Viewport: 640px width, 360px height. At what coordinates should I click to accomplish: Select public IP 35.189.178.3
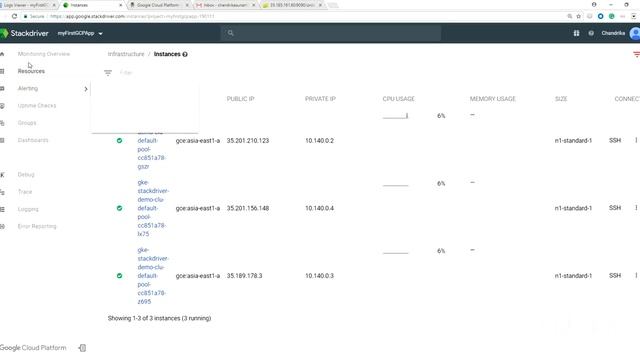coord(244,276)
